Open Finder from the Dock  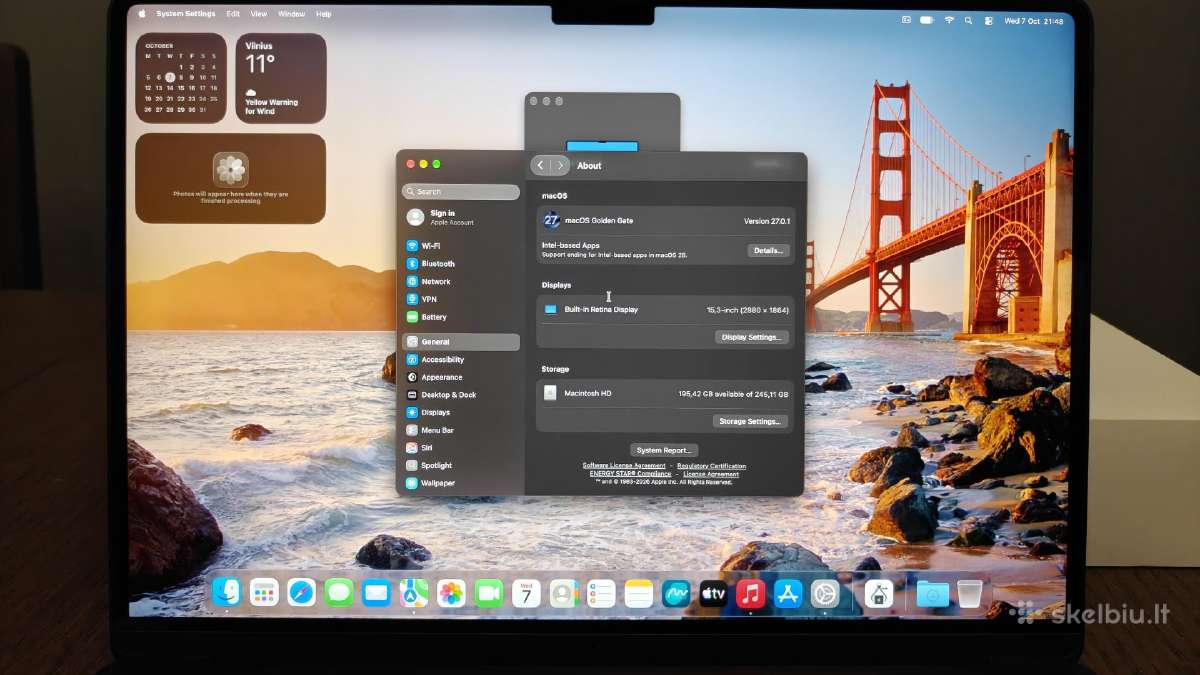coord(227,593)
